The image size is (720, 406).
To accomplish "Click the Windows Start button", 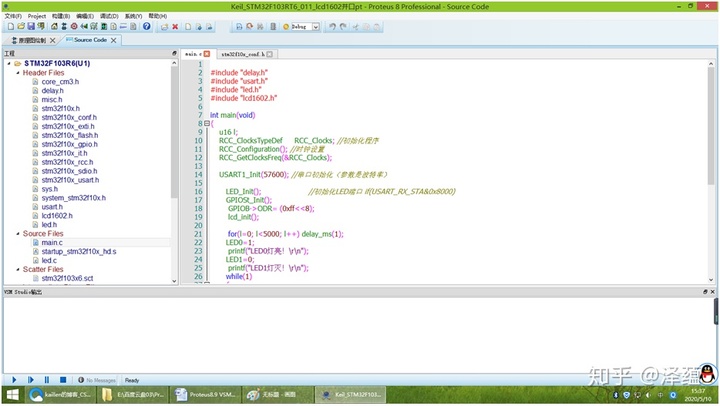I will (x=12, y=395).
